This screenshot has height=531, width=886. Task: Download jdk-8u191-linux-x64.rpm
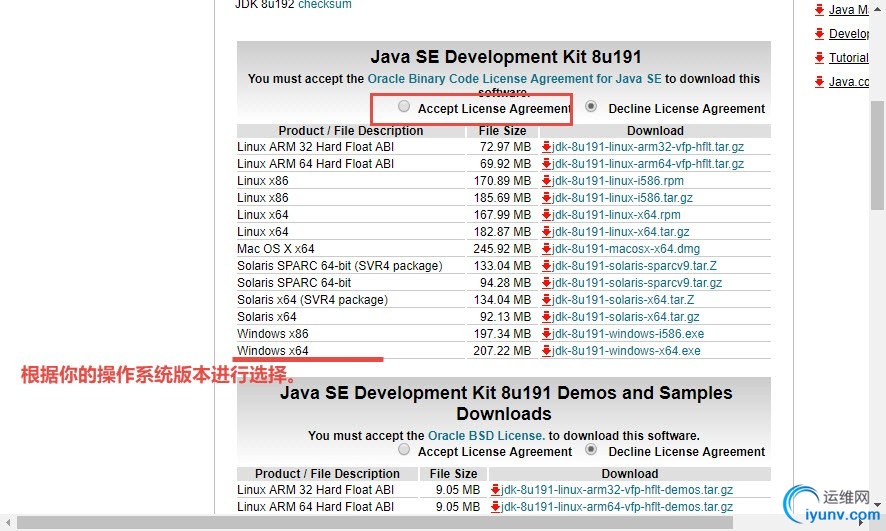616,215
